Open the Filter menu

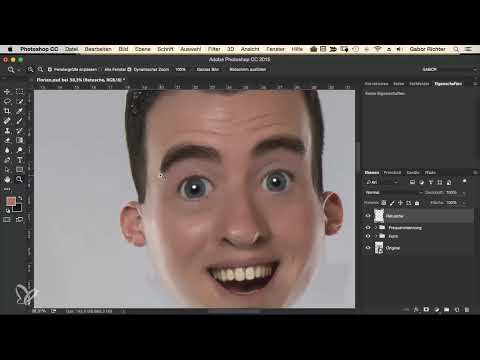[x=214, y=49]
